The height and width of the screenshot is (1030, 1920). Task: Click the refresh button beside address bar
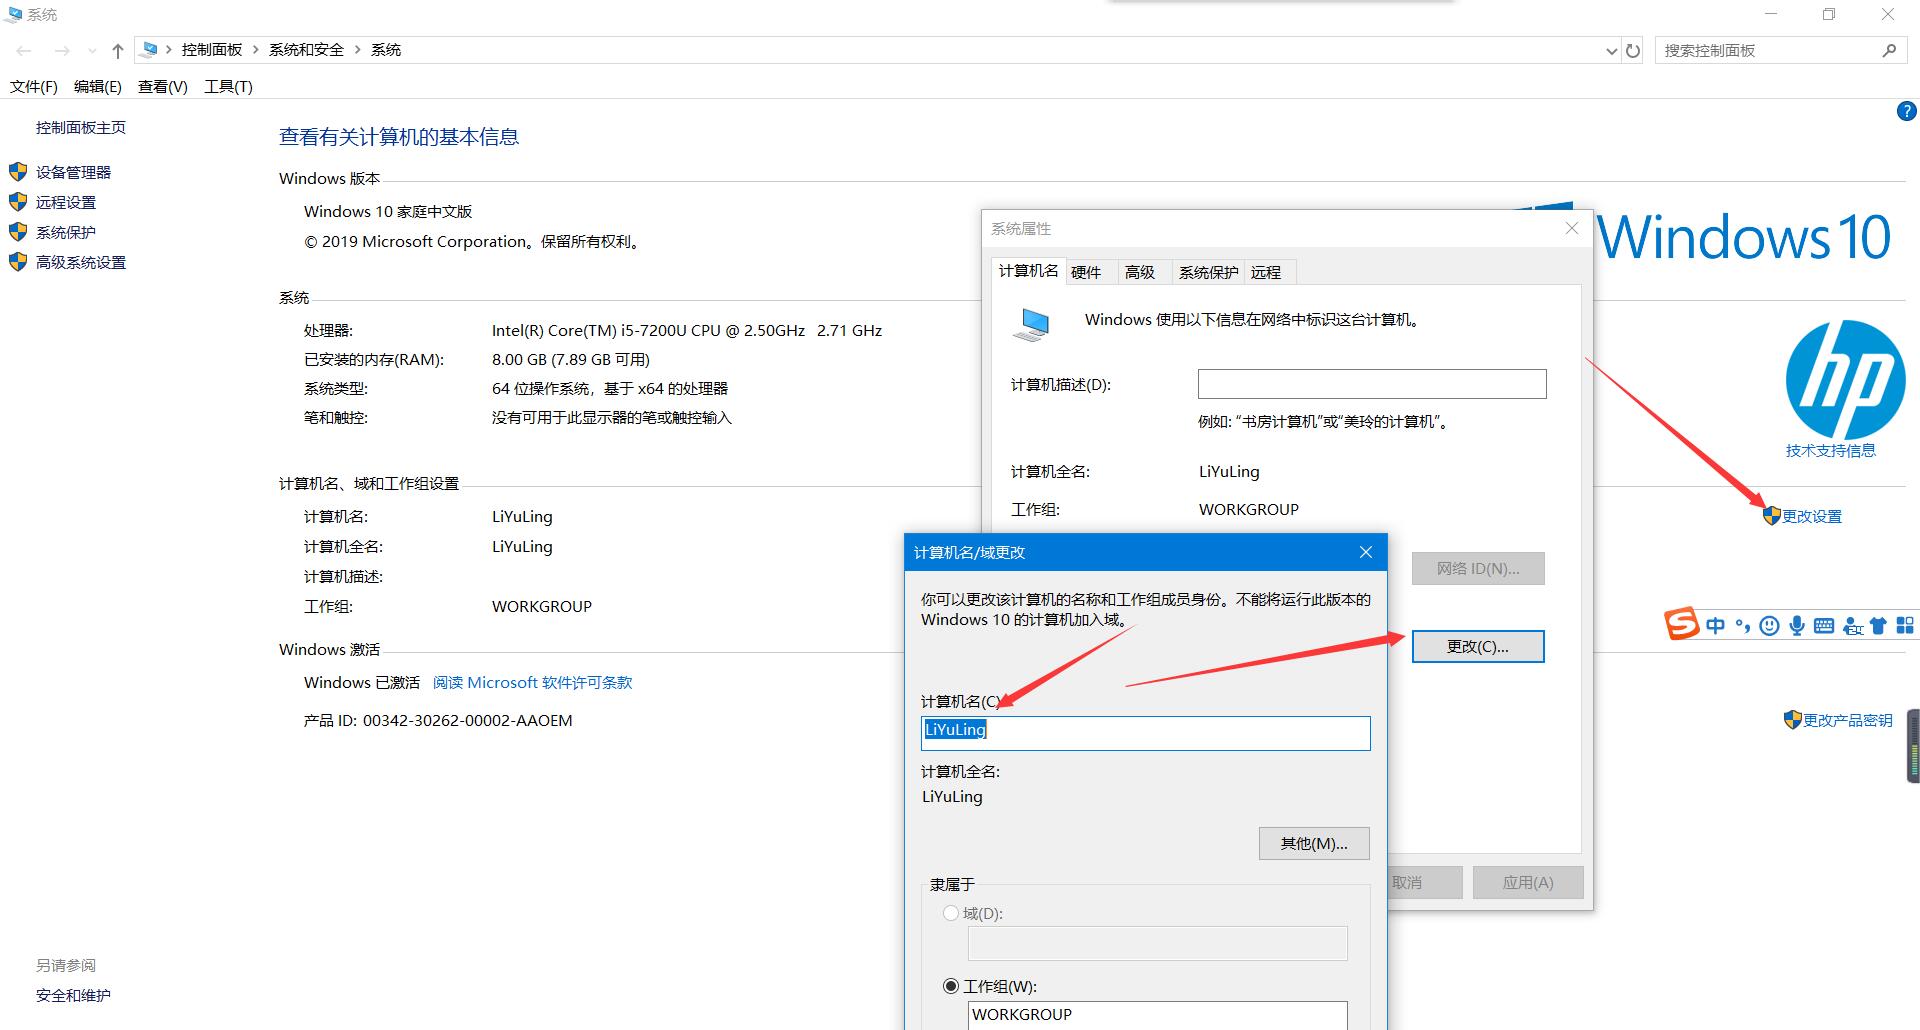[x=1633, y=50]
